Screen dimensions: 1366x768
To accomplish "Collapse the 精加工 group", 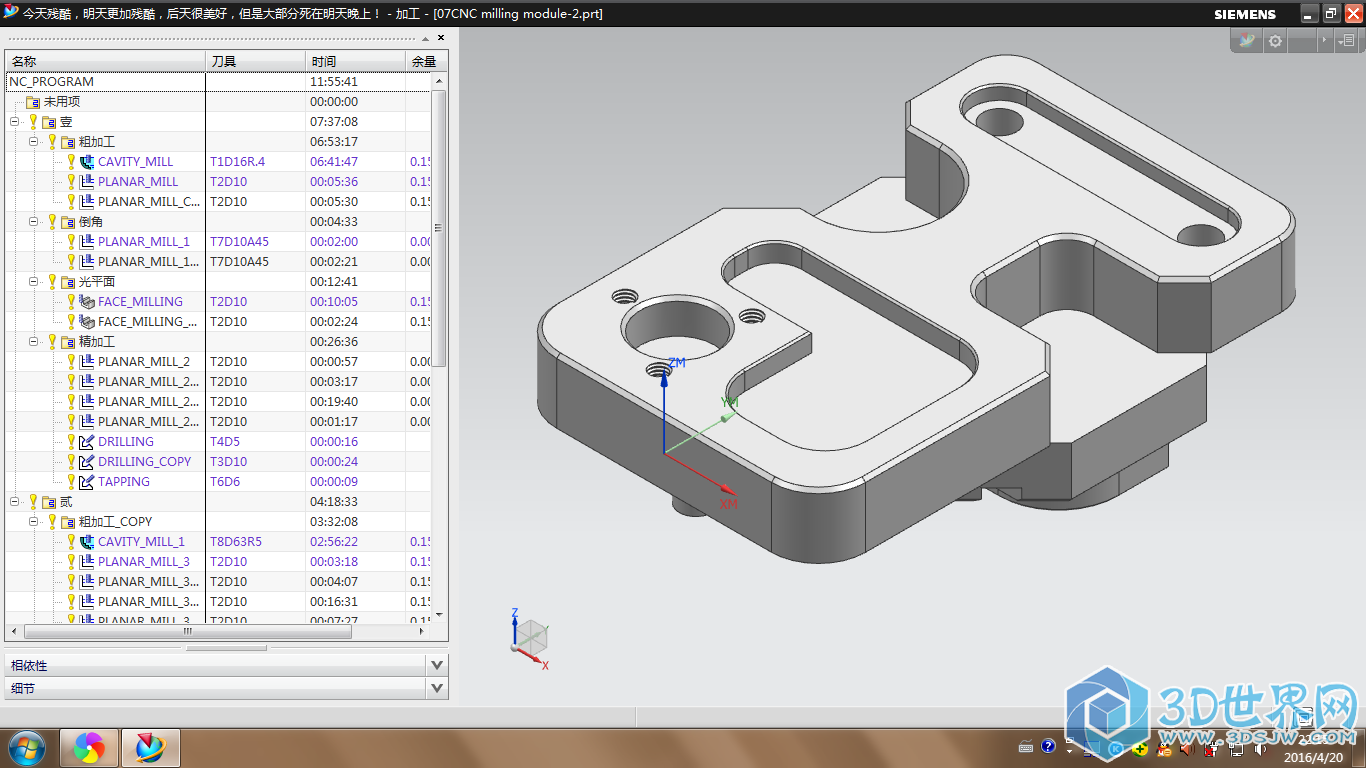I will click(33, 341).
